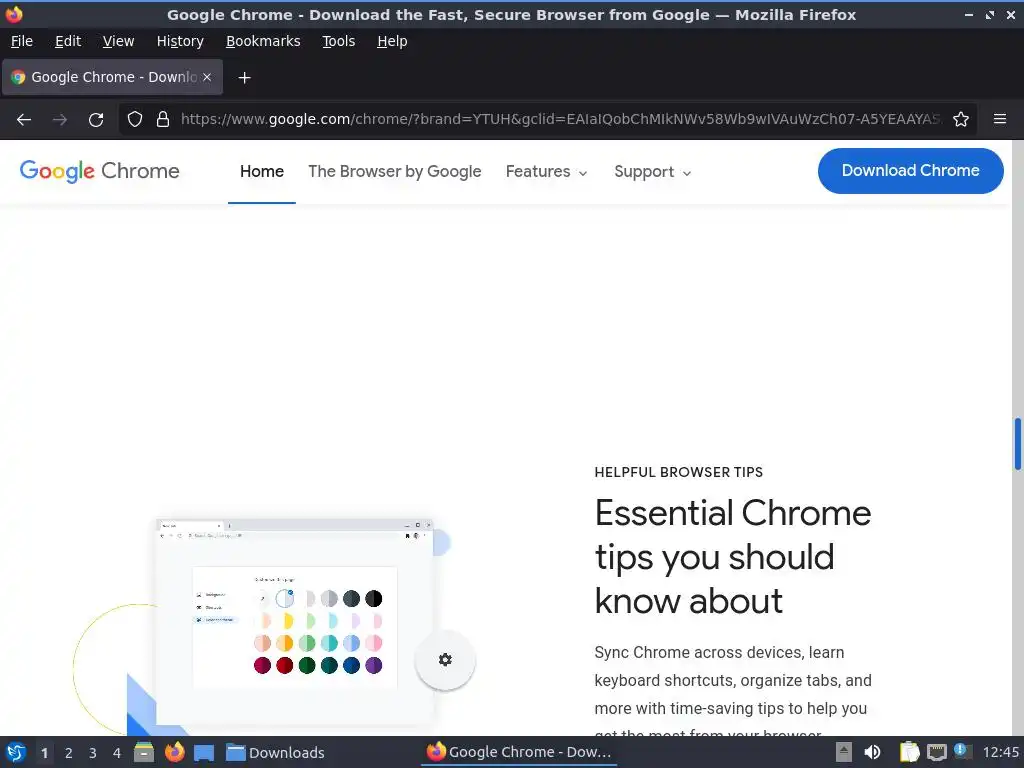Open the Edit menu
Screen dimensions: 1024x768
point(68,41)
